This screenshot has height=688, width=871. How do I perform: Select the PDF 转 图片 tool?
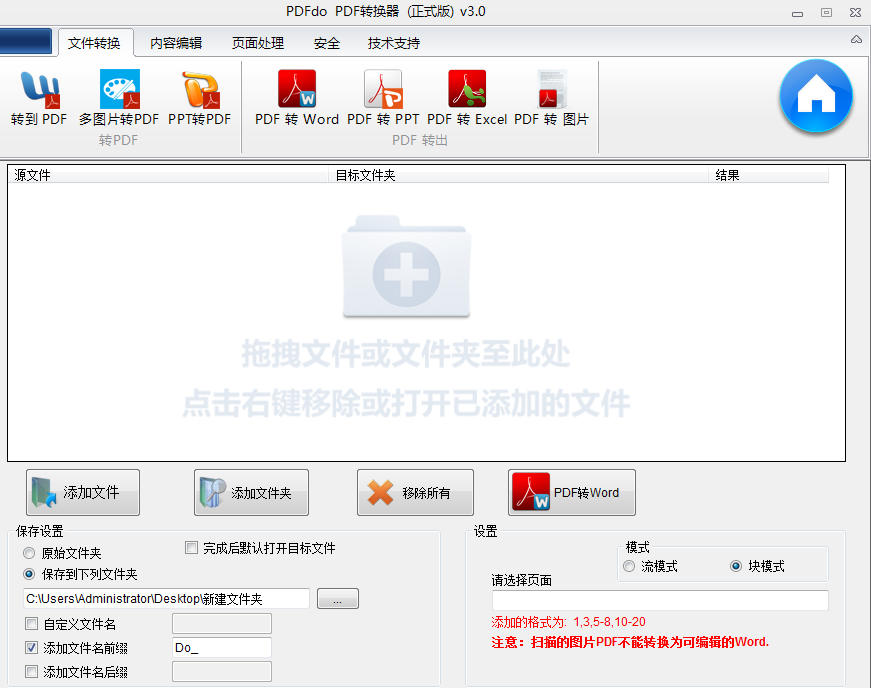point(551,98)
